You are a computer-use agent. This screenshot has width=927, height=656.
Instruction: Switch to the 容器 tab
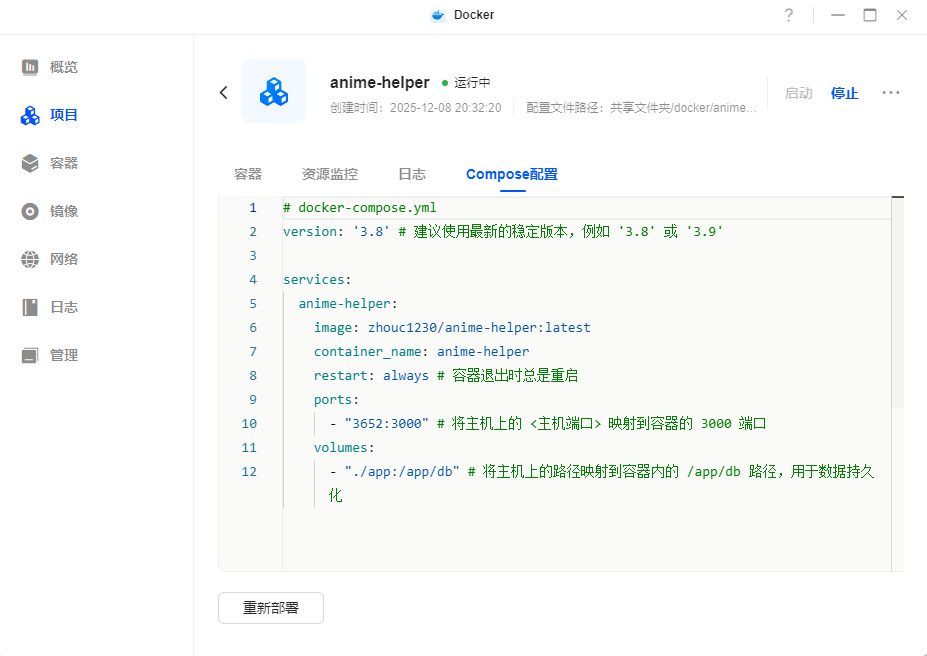[248, 174]
